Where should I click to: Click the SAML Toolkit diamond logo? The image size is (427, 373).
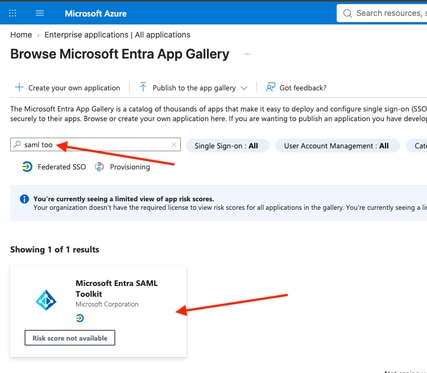pos(46,300)
